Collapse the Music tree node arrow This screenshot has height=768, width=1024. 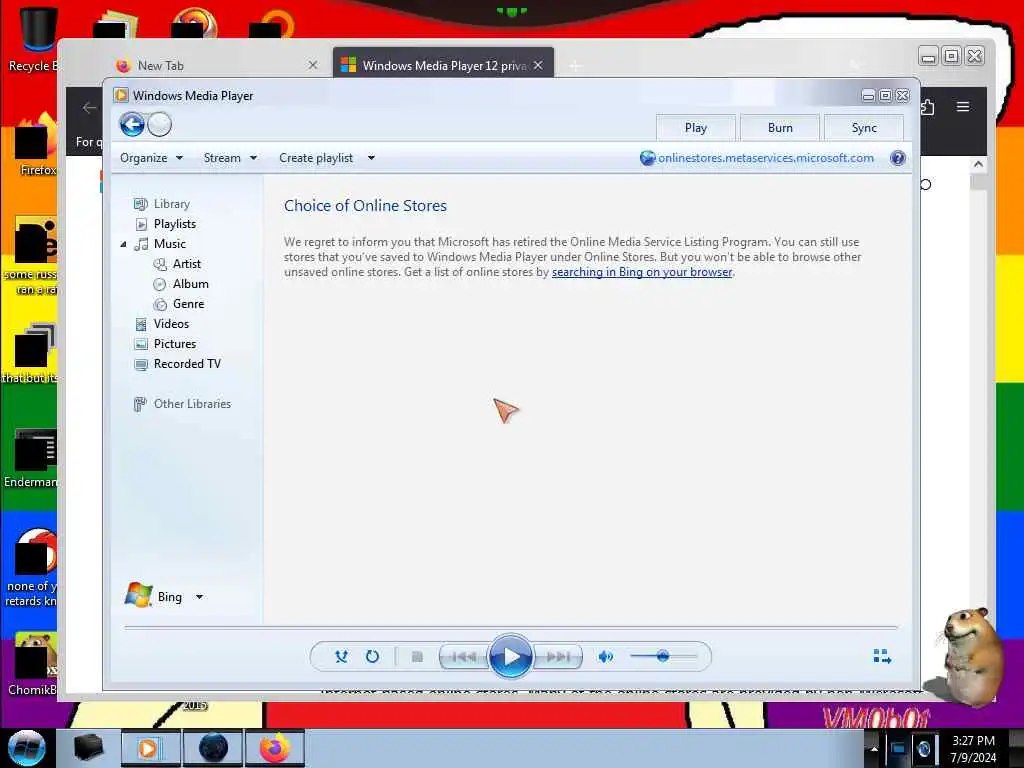(x=123, y=244)
